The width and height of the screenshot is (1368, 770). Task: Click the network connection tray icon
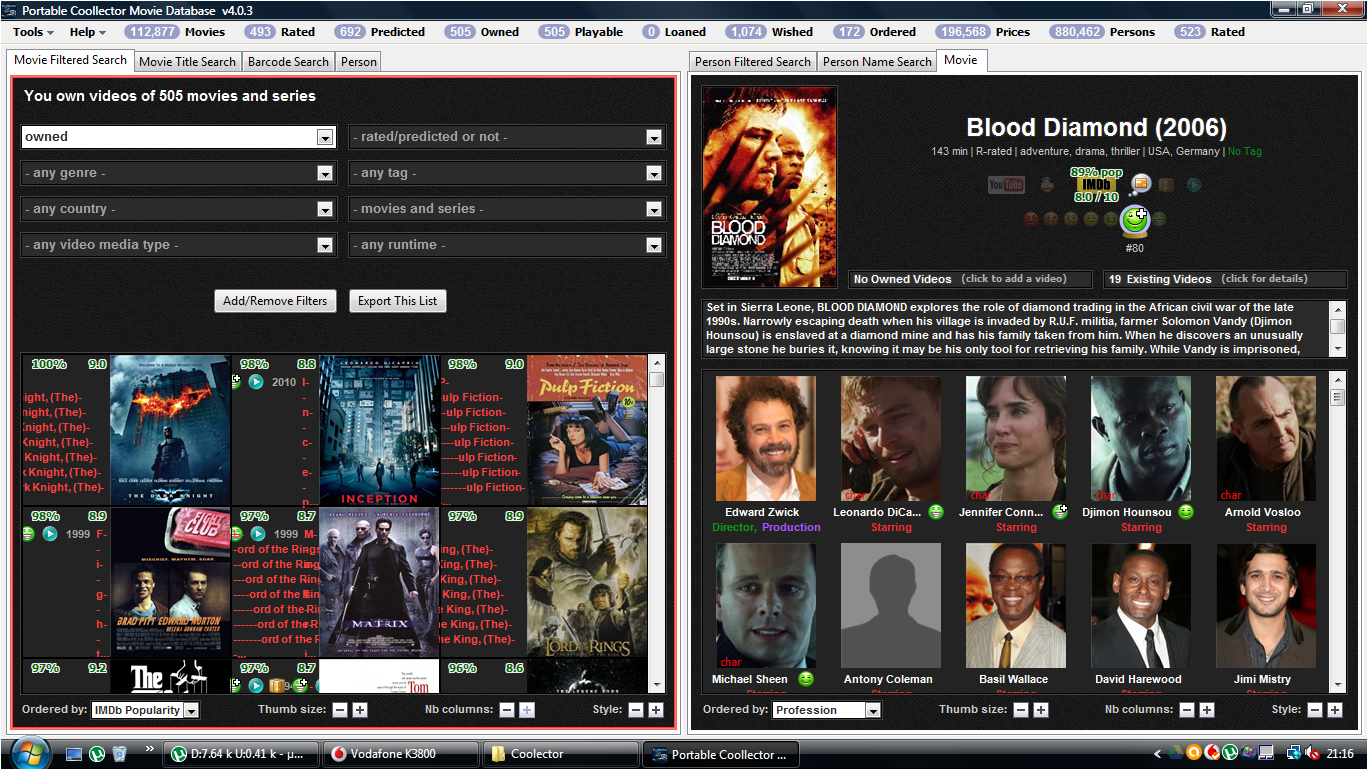coord(1294,753)
